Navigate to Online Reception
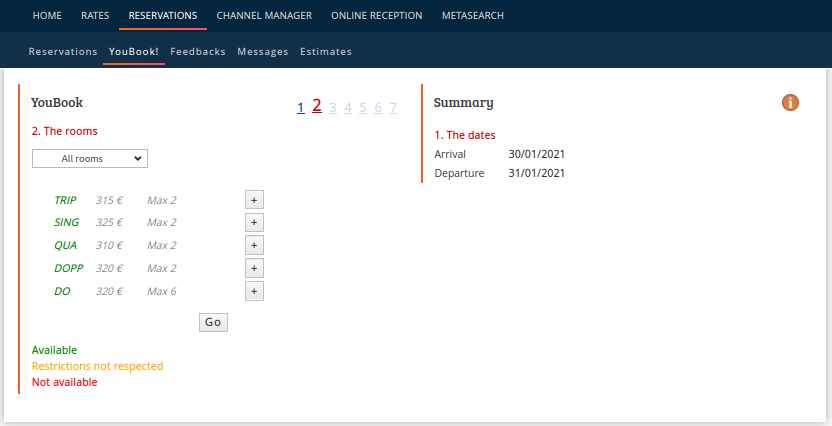 coord(377,16)
